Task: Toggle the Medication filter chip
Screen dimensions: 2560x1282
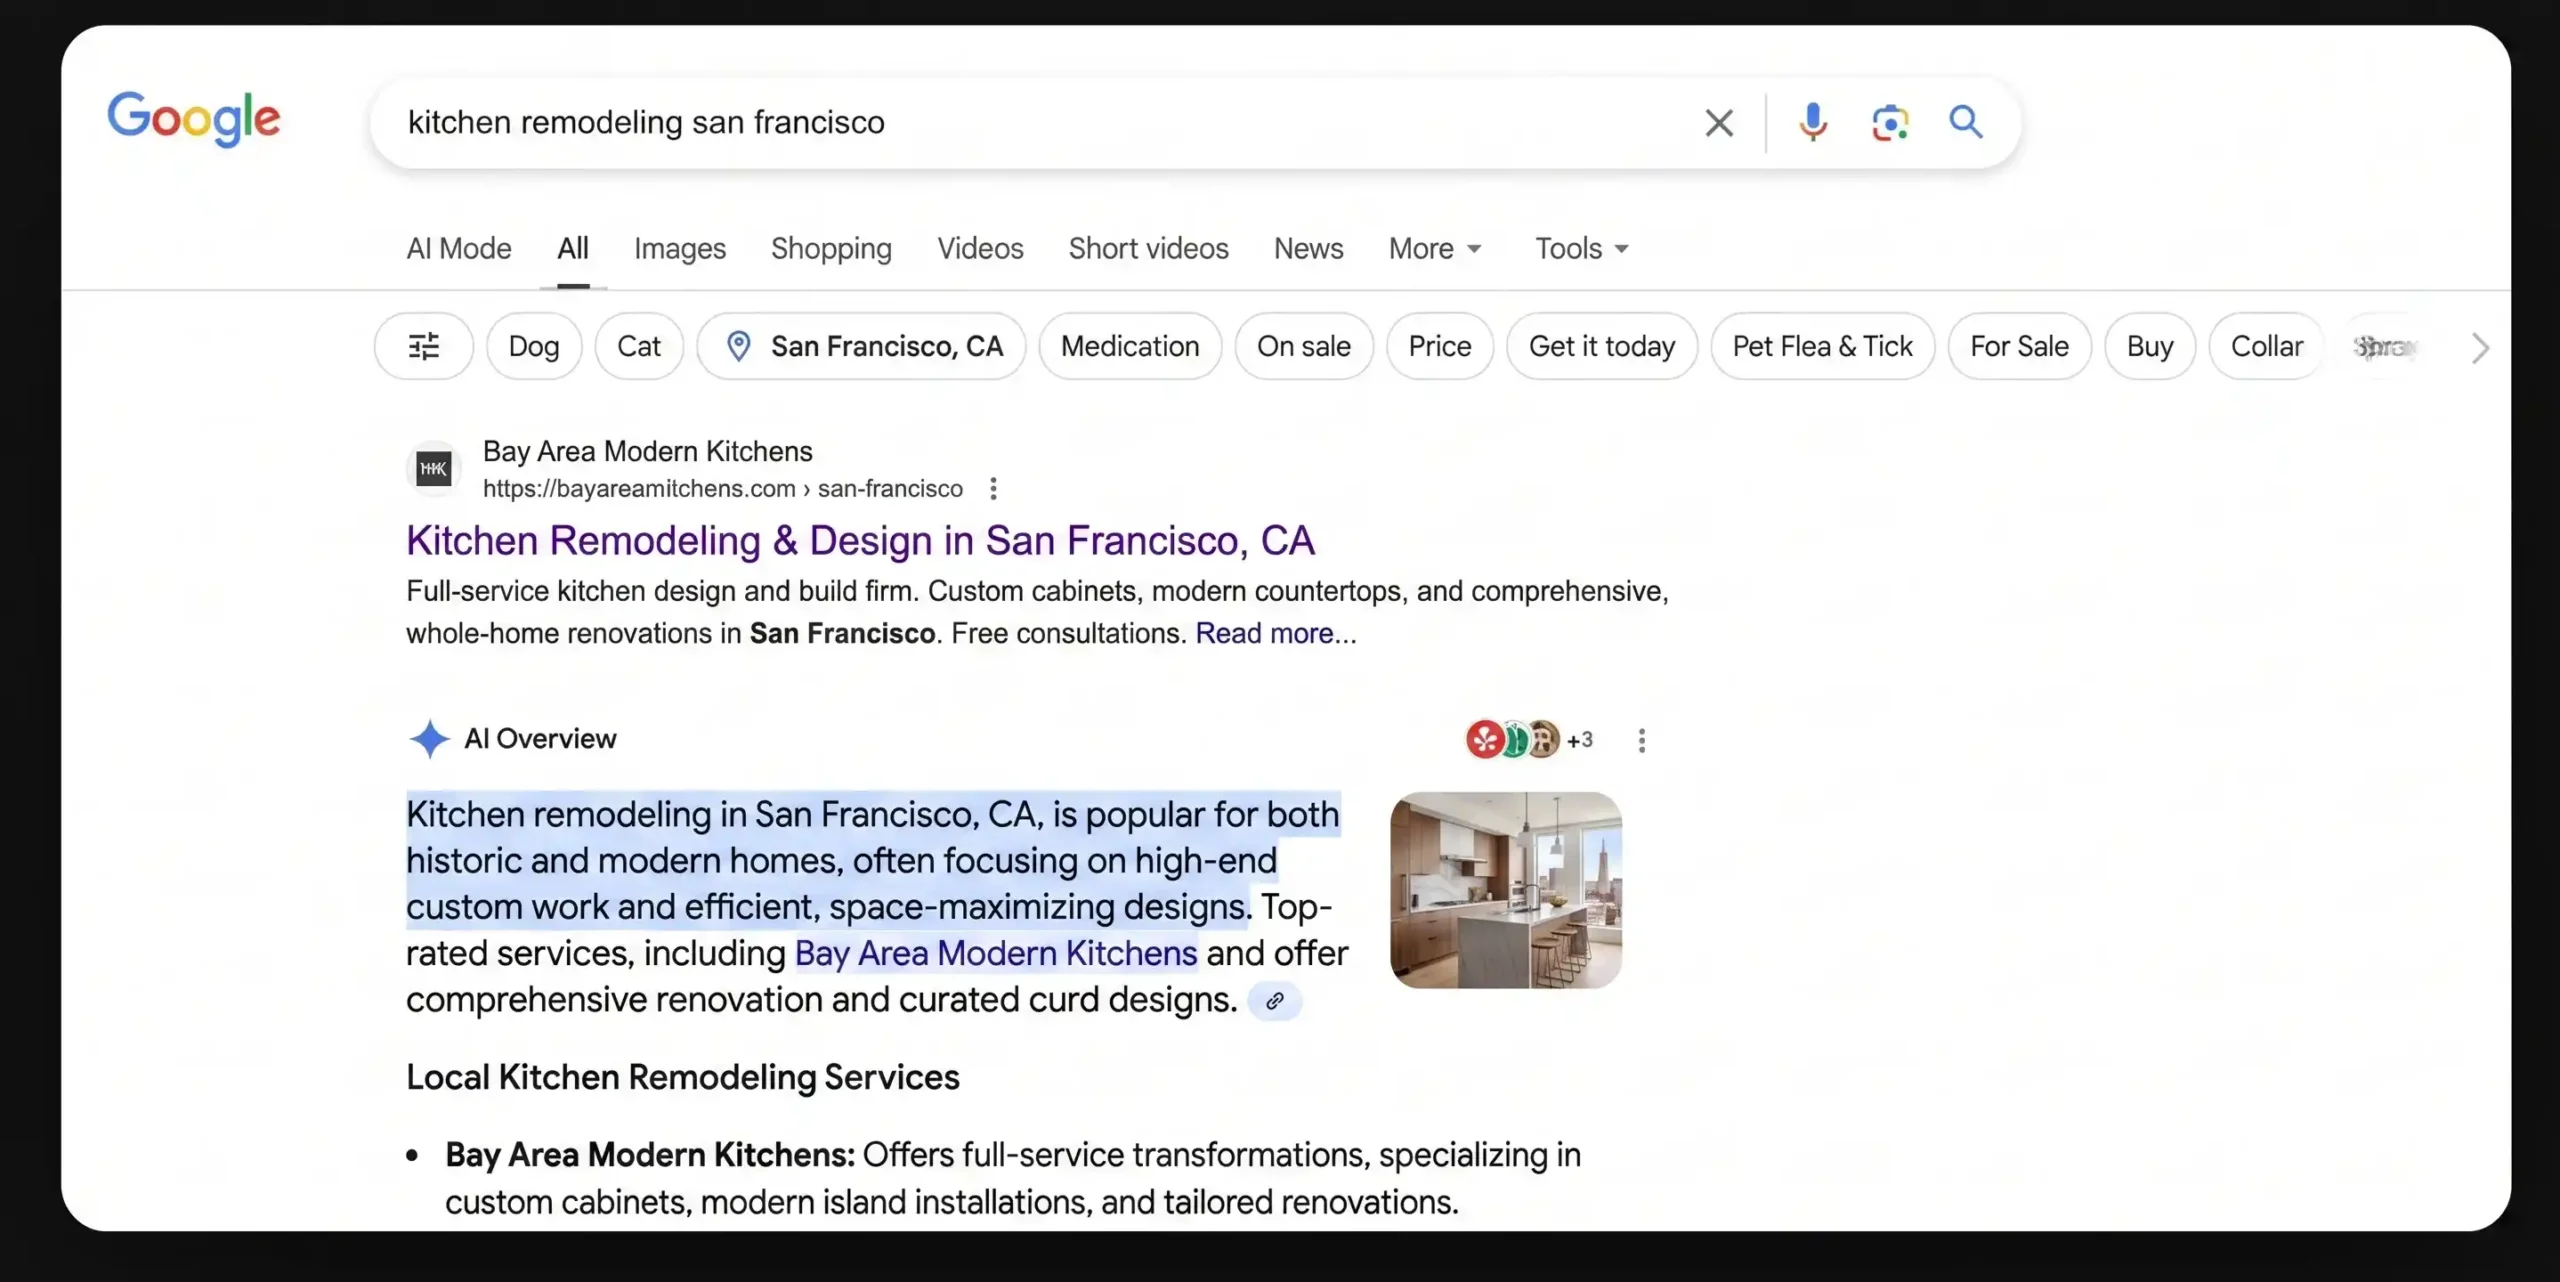Action: [x=1130, y=346]
